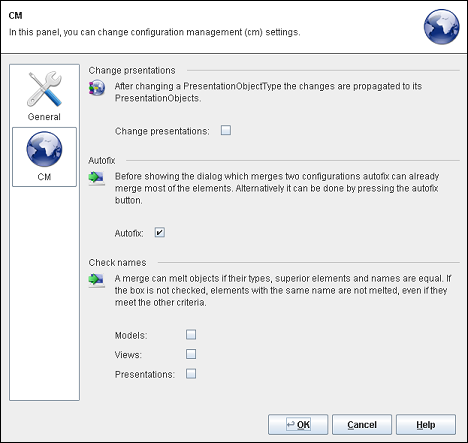The width and height of the screenshot is (468, 443).
Task: Click the merge melt objects description paragraph
Action: tap(283, 290)
